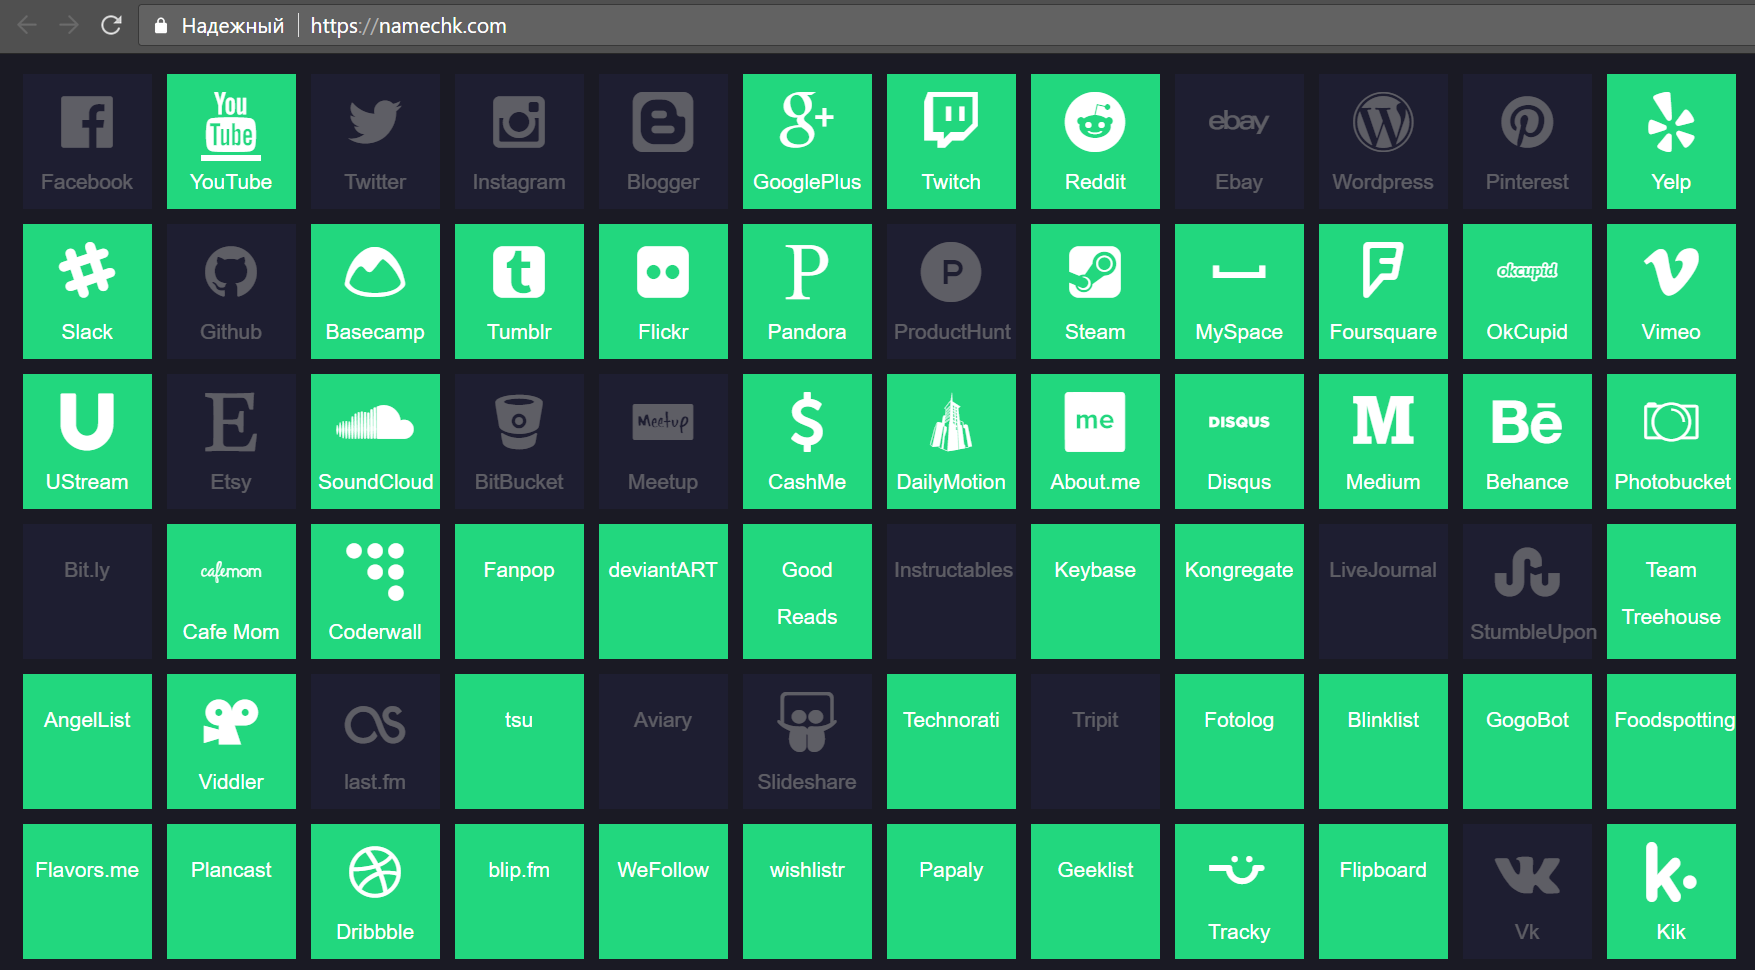
Task: Click the Tracky smile icon
Action: [x=1239, y=870]
